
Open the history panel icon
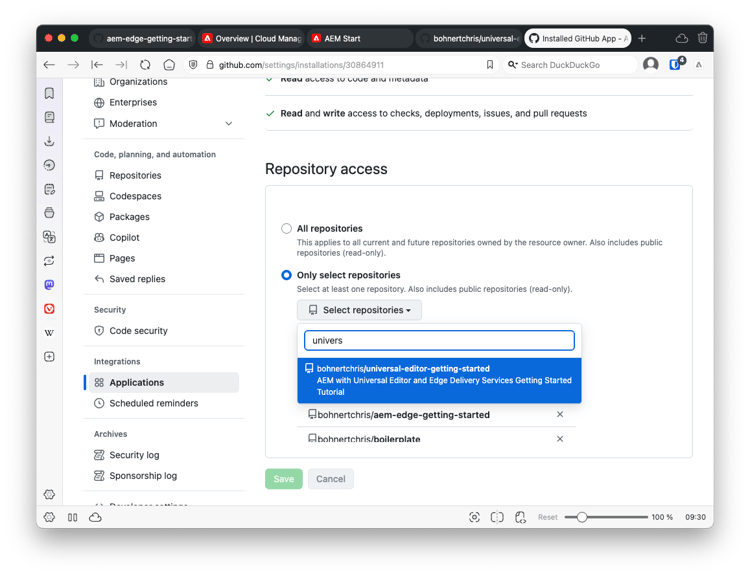49,165
